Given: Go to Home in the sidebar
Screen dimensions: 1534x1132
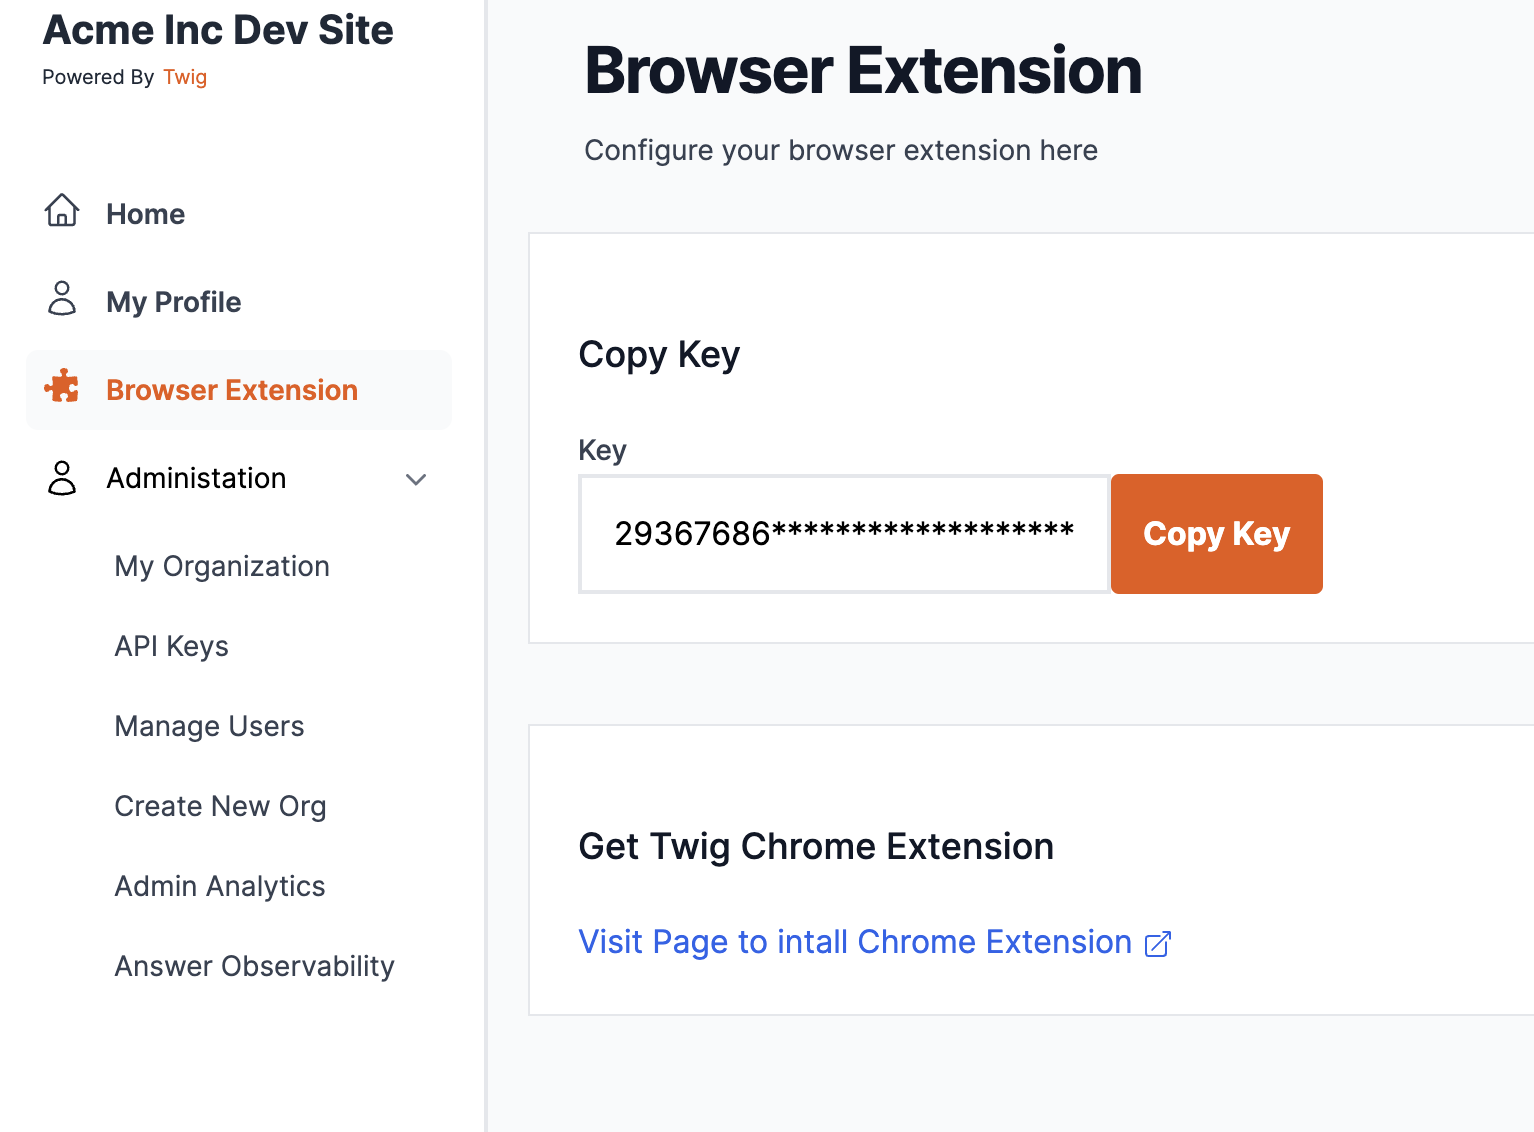Looking at the screenshot, I should [145, 214].
